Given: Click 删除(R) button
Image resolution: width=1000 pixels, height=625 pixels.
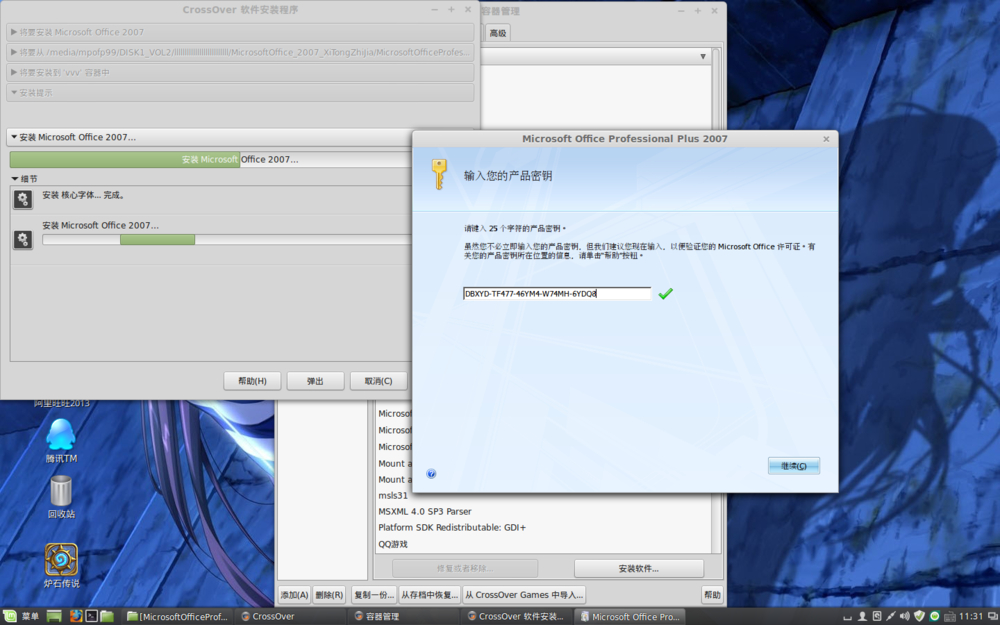Looking at the screenshot, I should point(329,594).
